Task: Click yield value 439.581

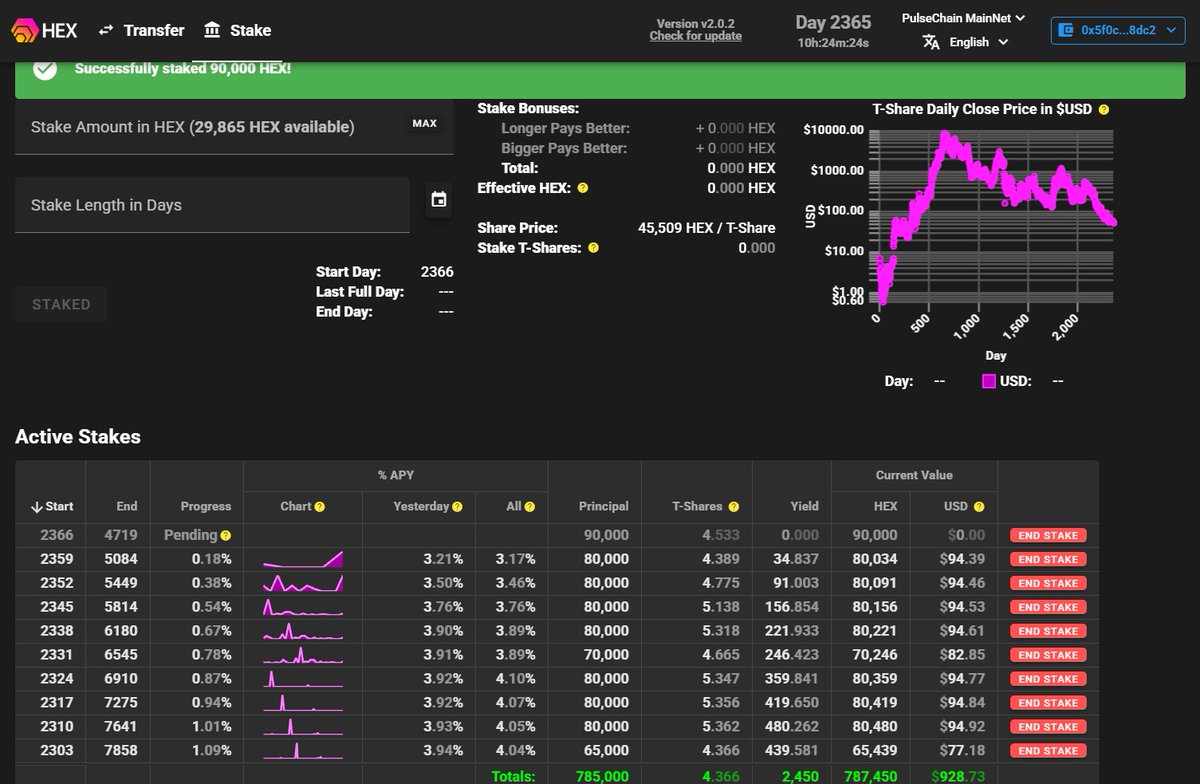Action: coord(793,751)
